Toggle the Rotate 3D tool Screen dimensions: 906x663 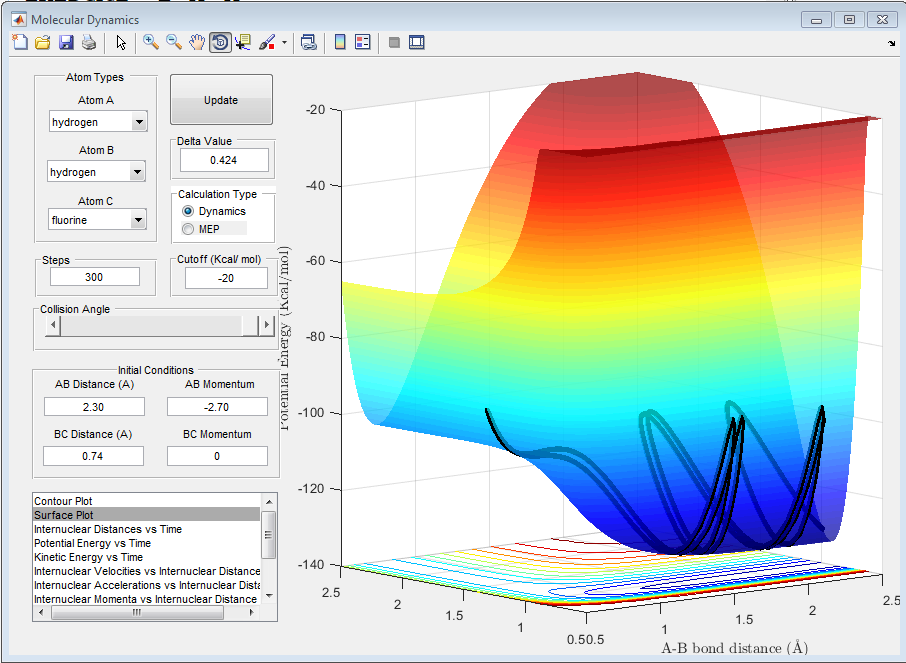coord(220,42)
